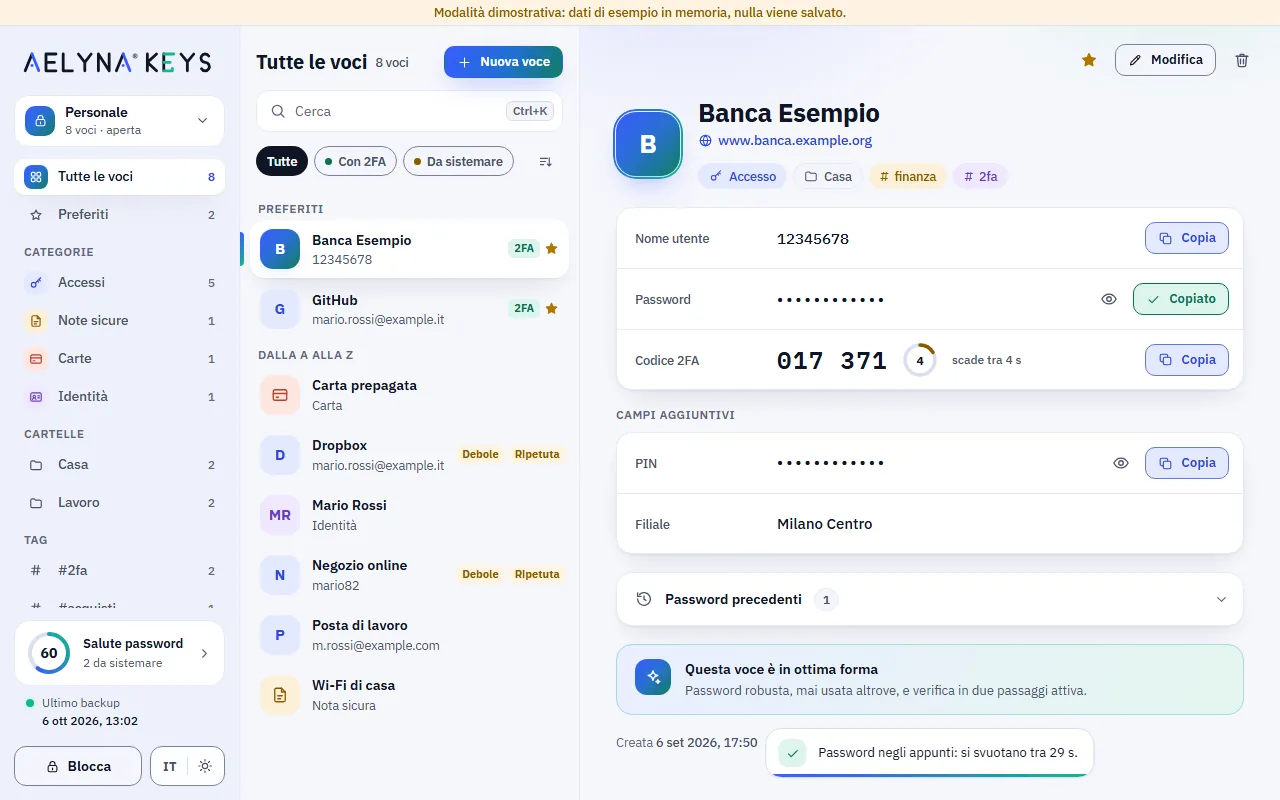
Task: Select the Tutte filter chip
Action: coord(282,161)
